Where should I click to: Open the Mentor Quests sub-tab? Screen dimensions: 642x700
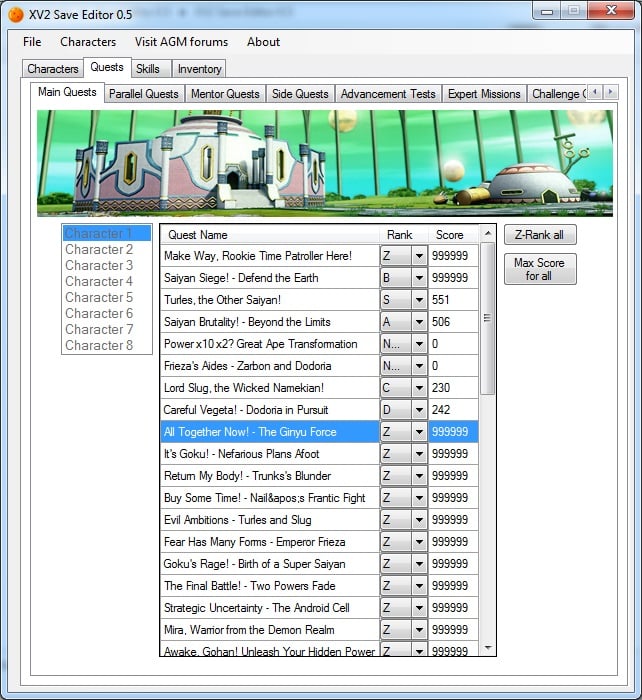[x=225, y=94]
